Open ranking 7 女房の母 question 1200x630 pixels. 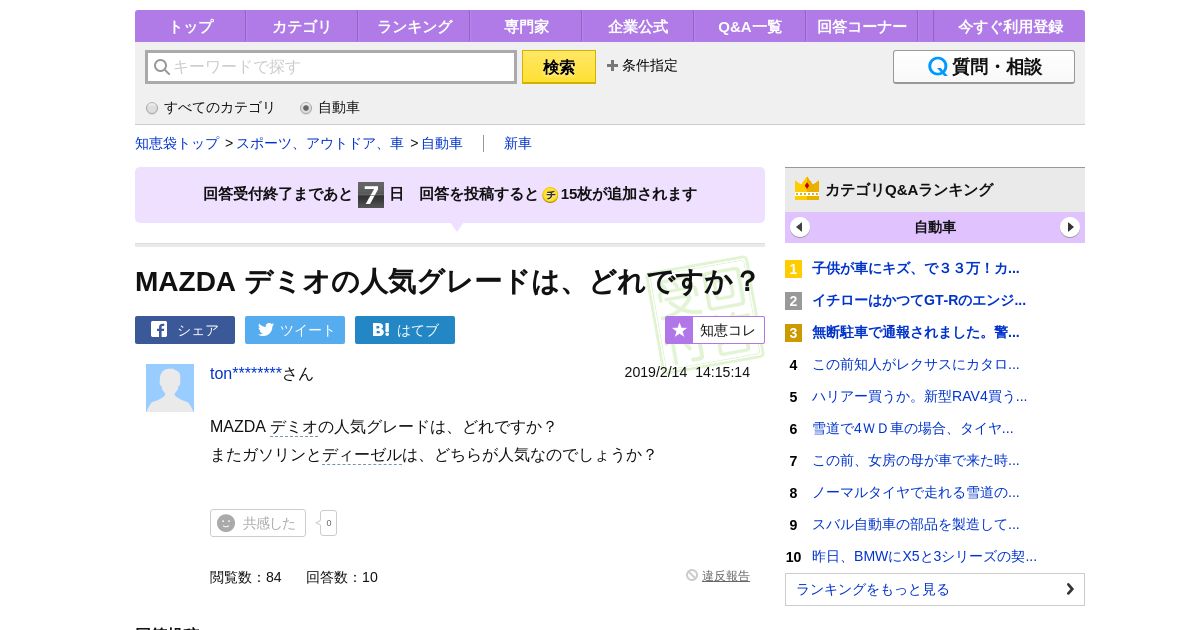coord(916,460)
